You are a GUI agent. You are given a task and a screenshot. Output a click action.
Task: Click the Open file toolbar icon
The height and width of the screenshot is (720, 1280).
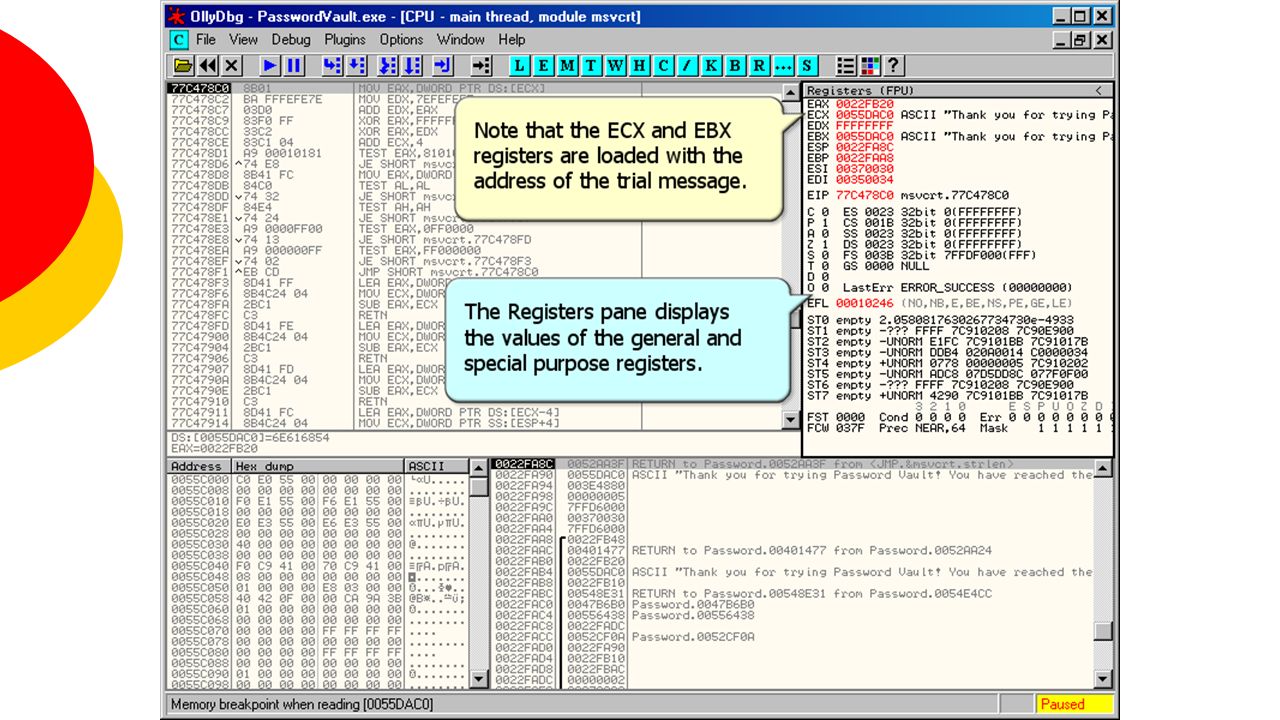(183, 66)
